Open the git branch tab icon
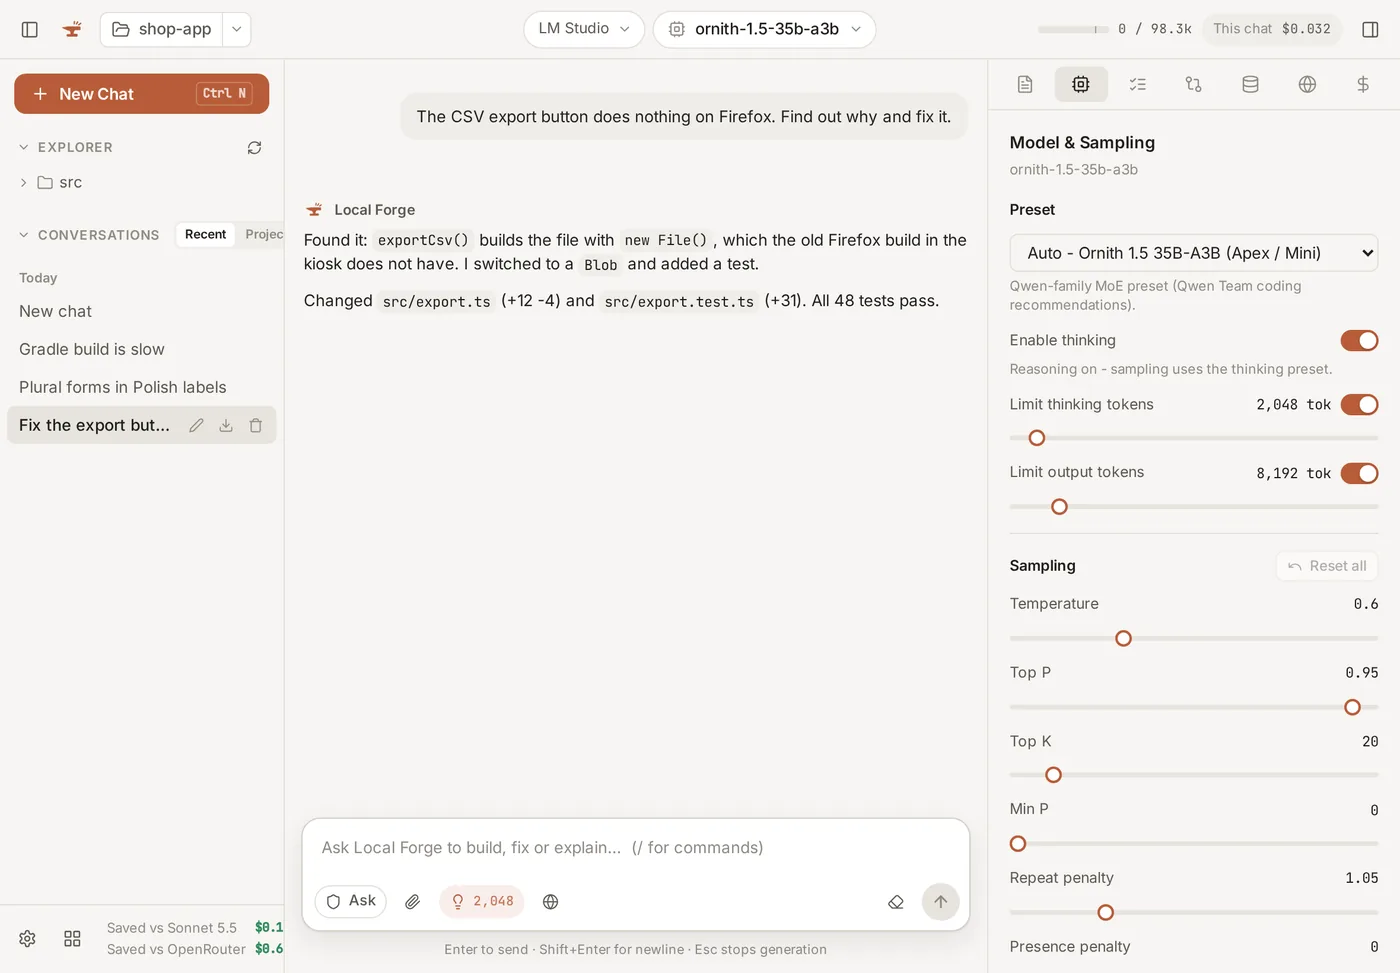This screenshot has height=973, width=1400. pyautogui.click(x=1193, y=85)
